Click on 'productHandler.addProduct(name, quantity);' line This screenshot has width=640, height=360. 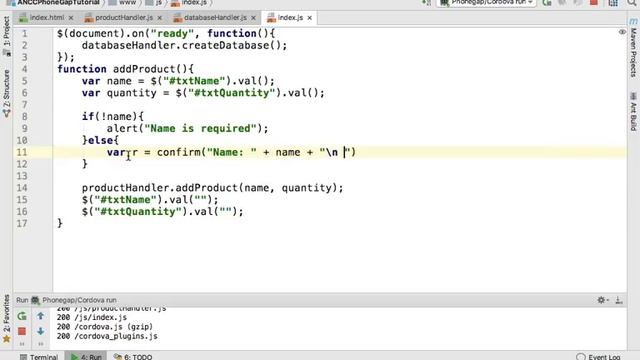(x=212, y=188)
